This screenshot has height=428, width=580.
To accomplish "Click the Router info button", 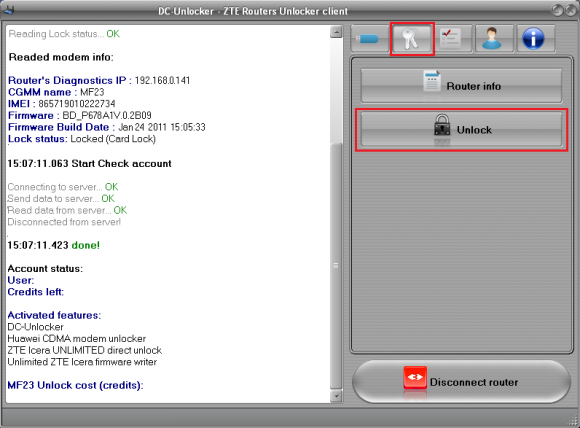I will (461, 85).
